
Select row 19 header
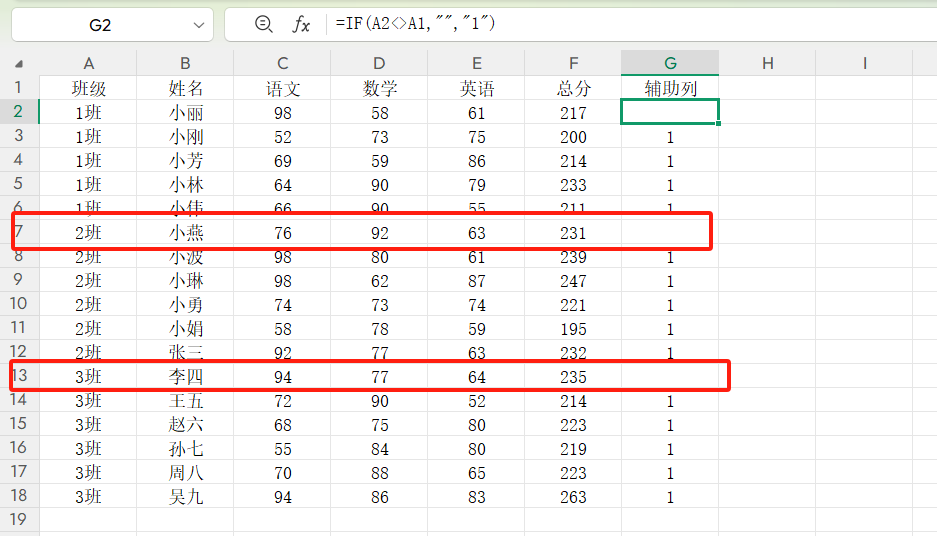(19, 520)
